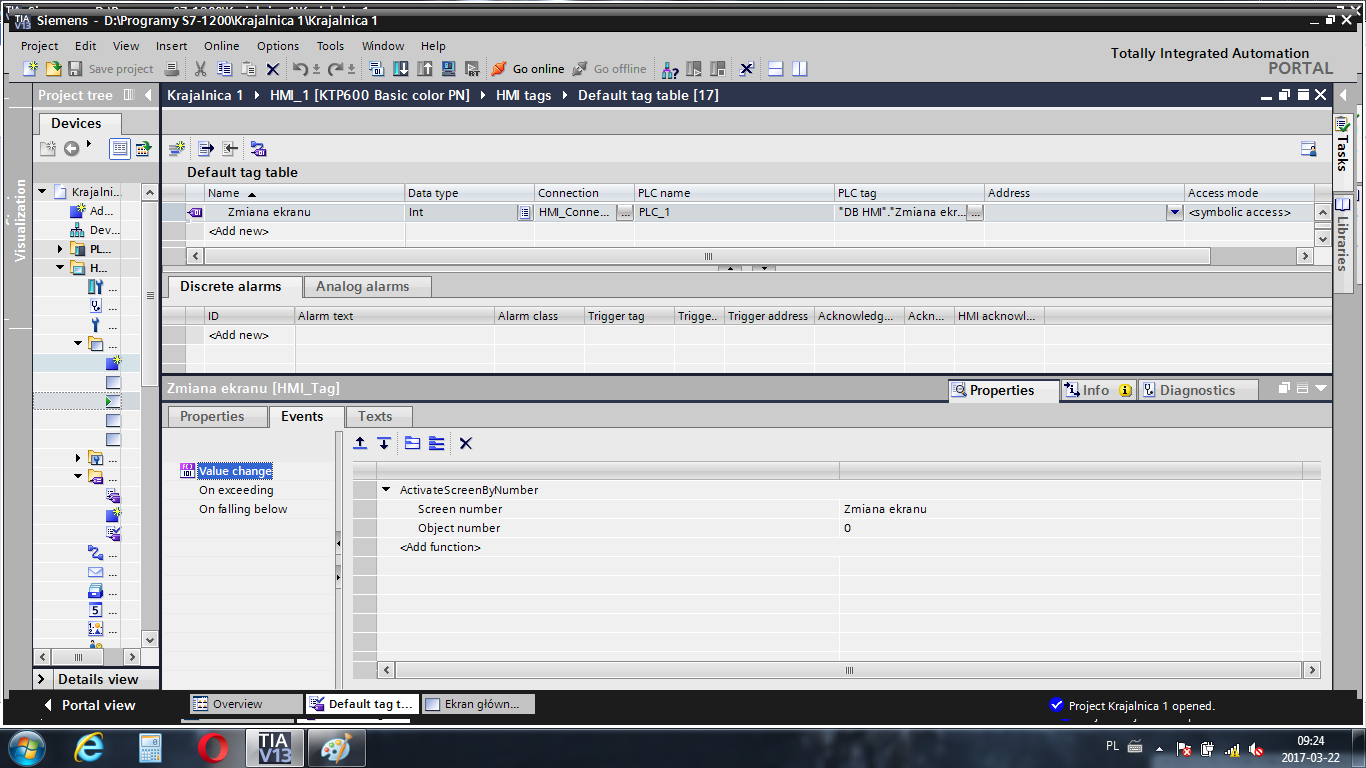Screen dimensions: 1366x768
Task: Click the Copy icon in toolbar
Action: pos(224,69)
